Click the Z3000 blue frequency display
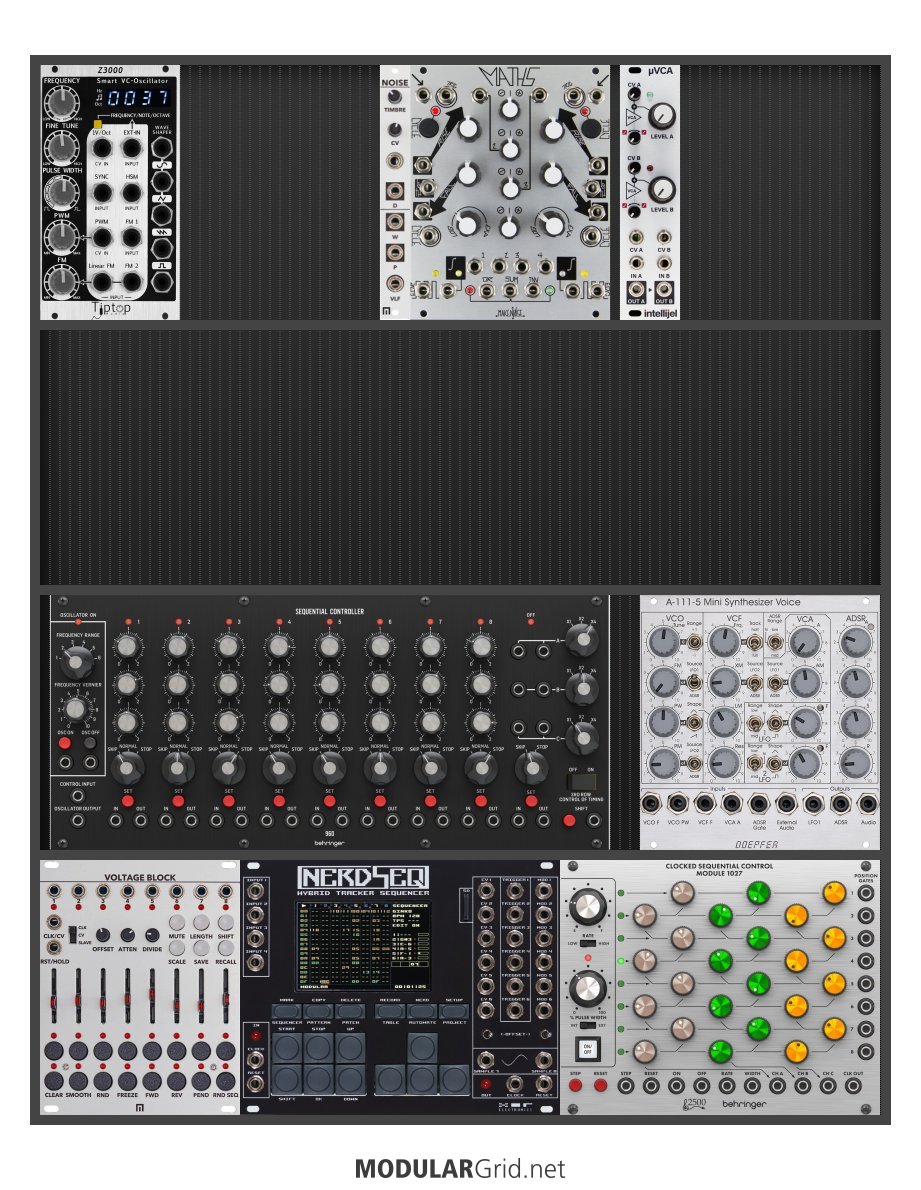This screenshot has width=921, height=1190. (139, 97)
